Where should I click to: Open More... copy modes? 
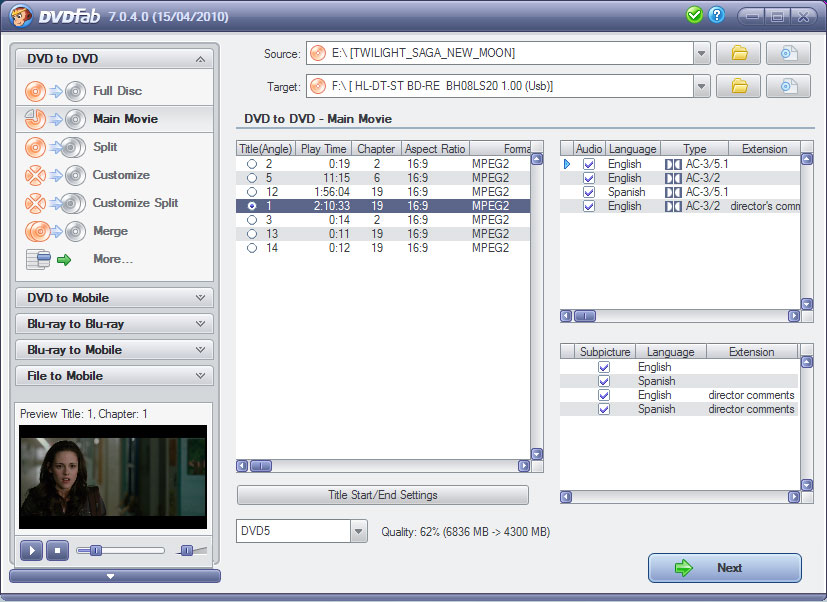[x=113, y=259]
